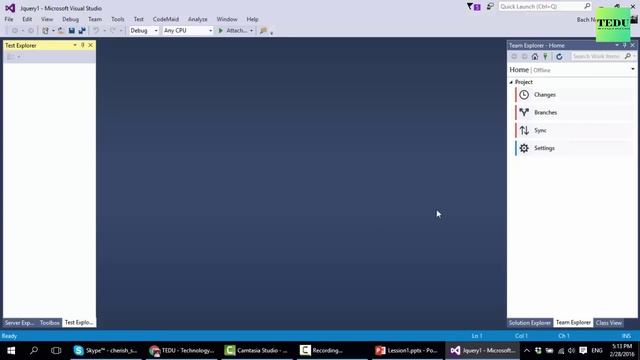
Task: Open Settings in Team Explorer
Action: pos(574,148)
